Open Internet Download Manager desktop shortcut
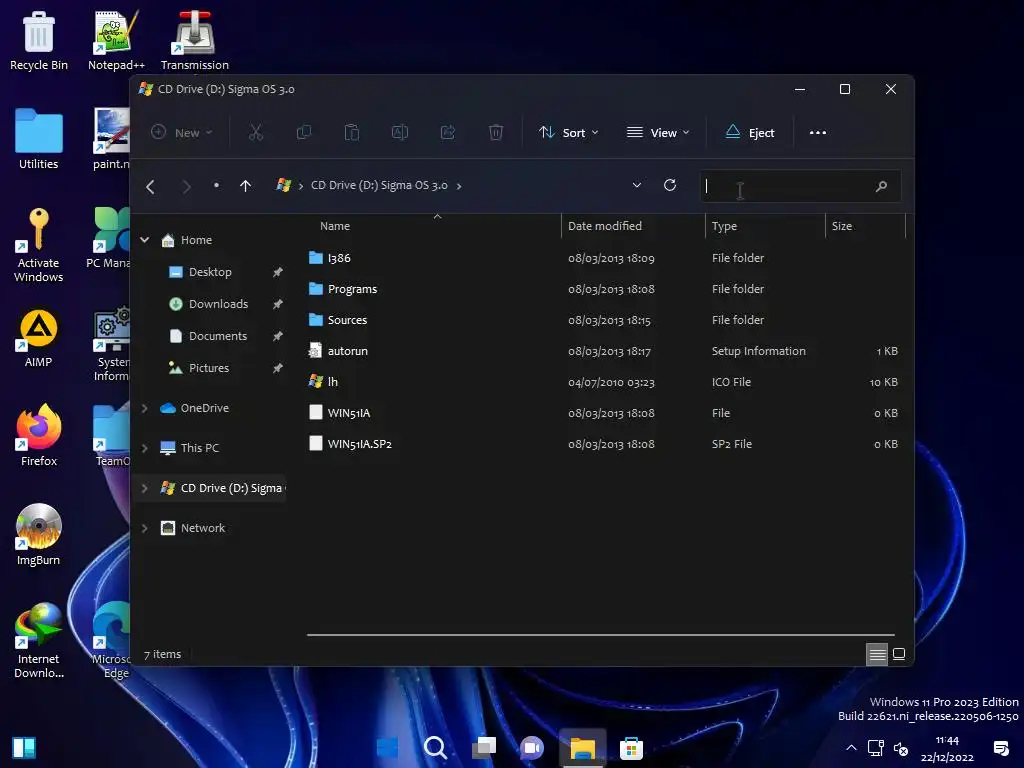 (39, 641)
